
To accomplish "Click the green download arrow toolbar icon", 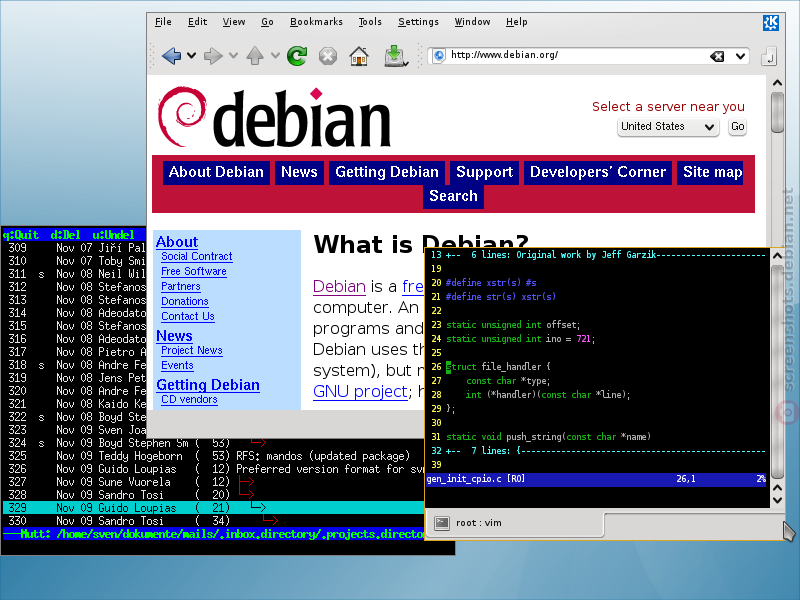I will (395, 56).
